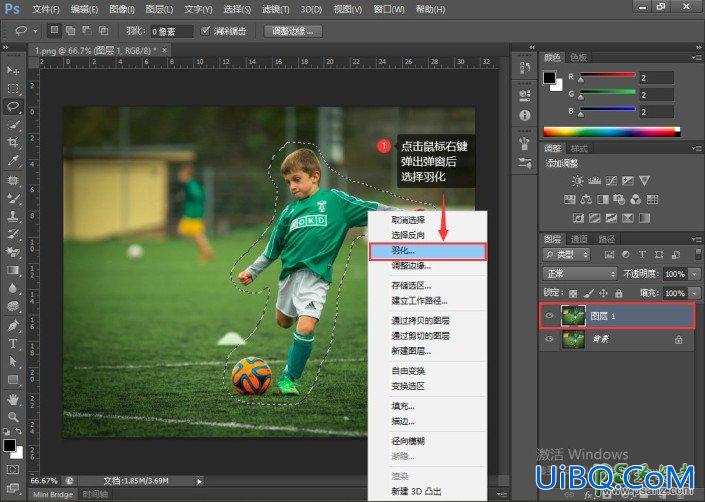
Task: Select the Path Selection tool
Action: coord(13,362)
